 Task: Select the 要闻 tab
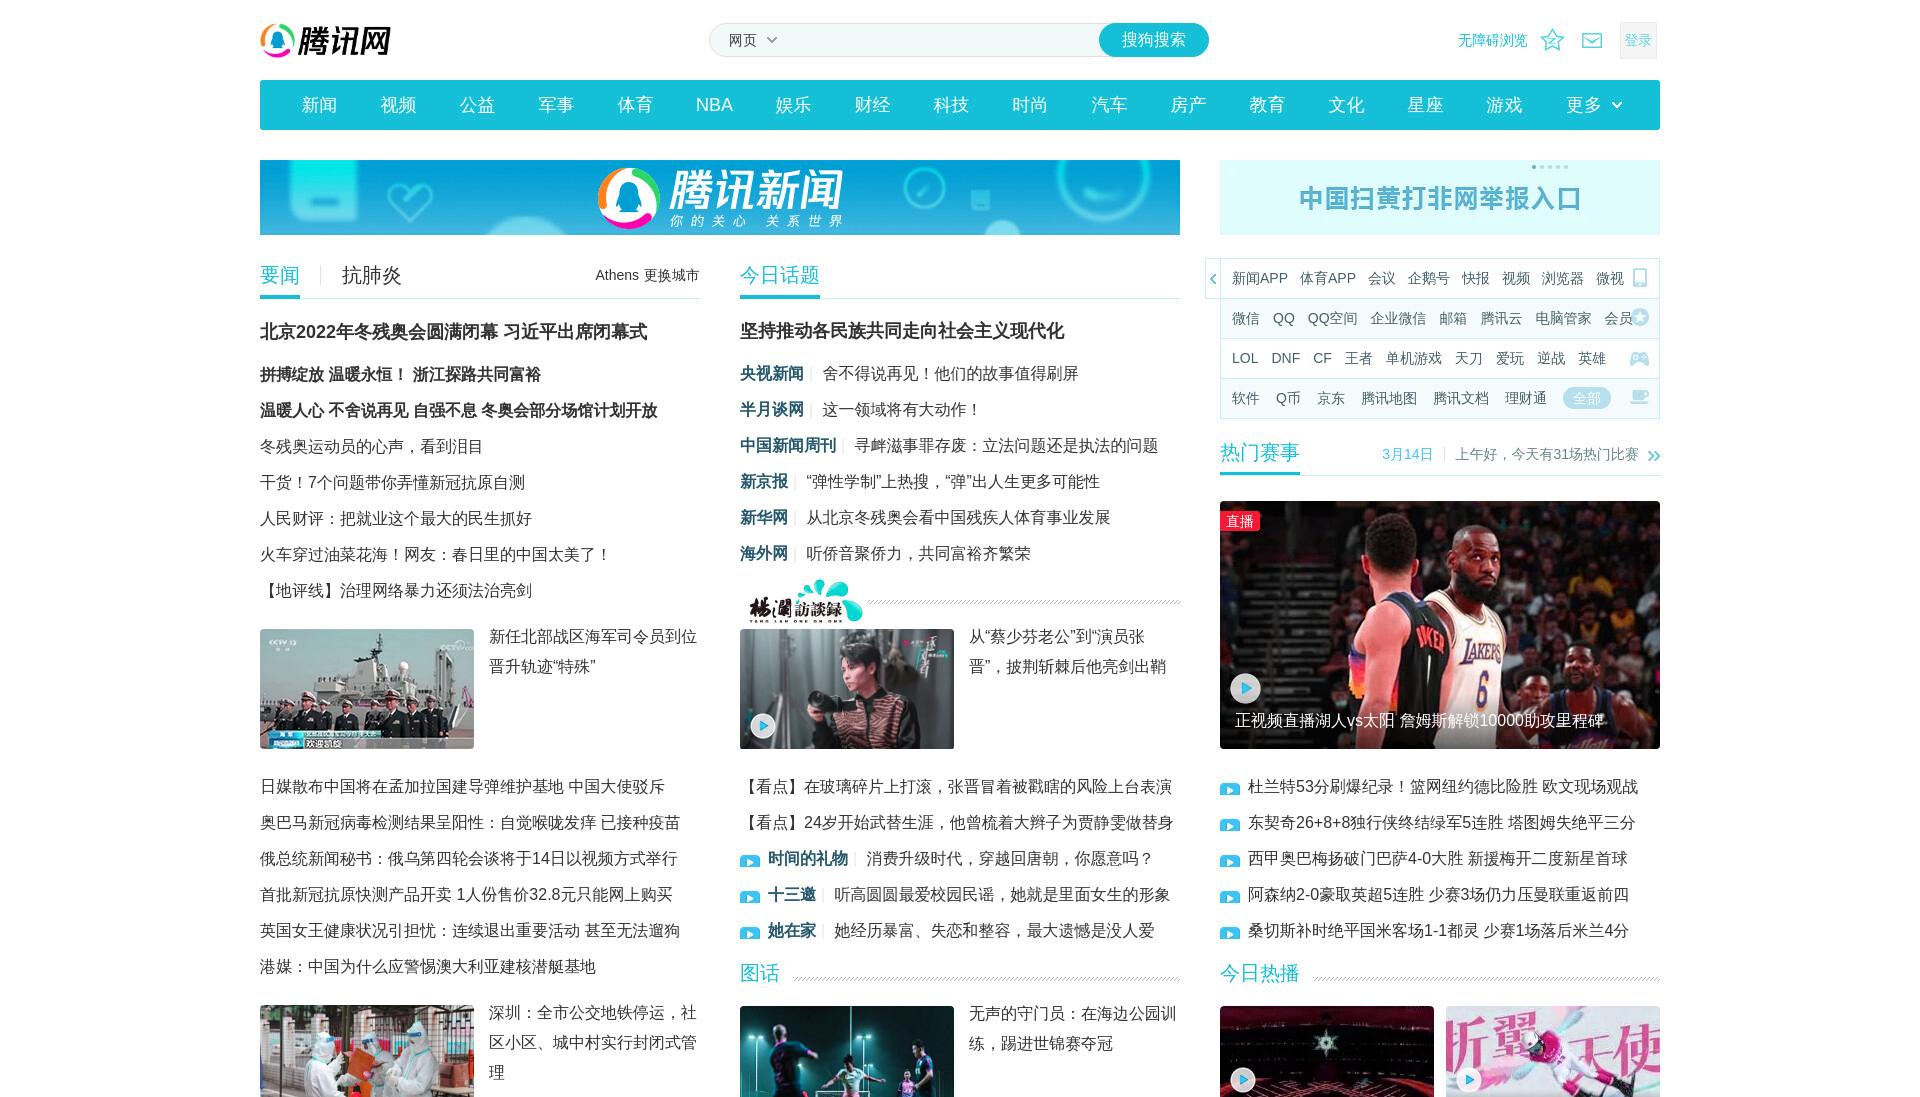pyautogui.click(x=280, y=275)
